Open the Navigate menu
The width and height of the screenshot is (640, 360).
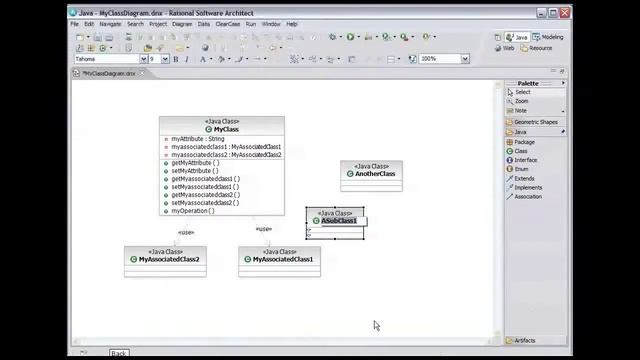coord(110,24)
